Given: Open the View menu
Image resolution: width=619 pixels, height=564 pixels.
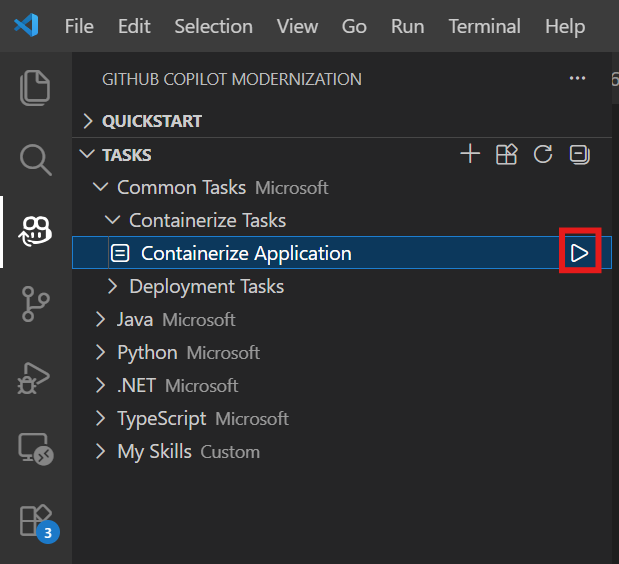Looking at the screenshot, I should 297,26.
